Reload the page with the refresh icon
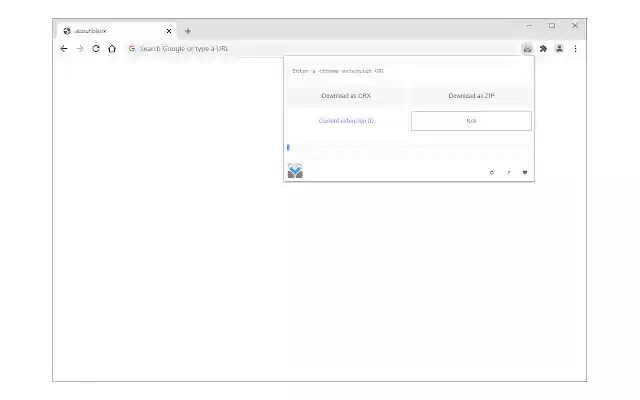Image resolution: width=640 pixels, height=400 pixels. pos(96,49)
